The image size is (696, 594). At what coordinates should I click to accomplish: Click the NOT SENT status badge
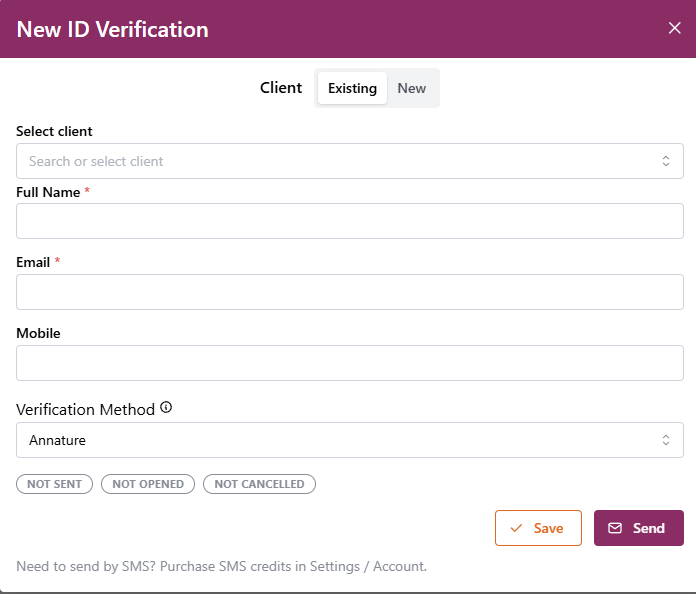coord(54,484)
